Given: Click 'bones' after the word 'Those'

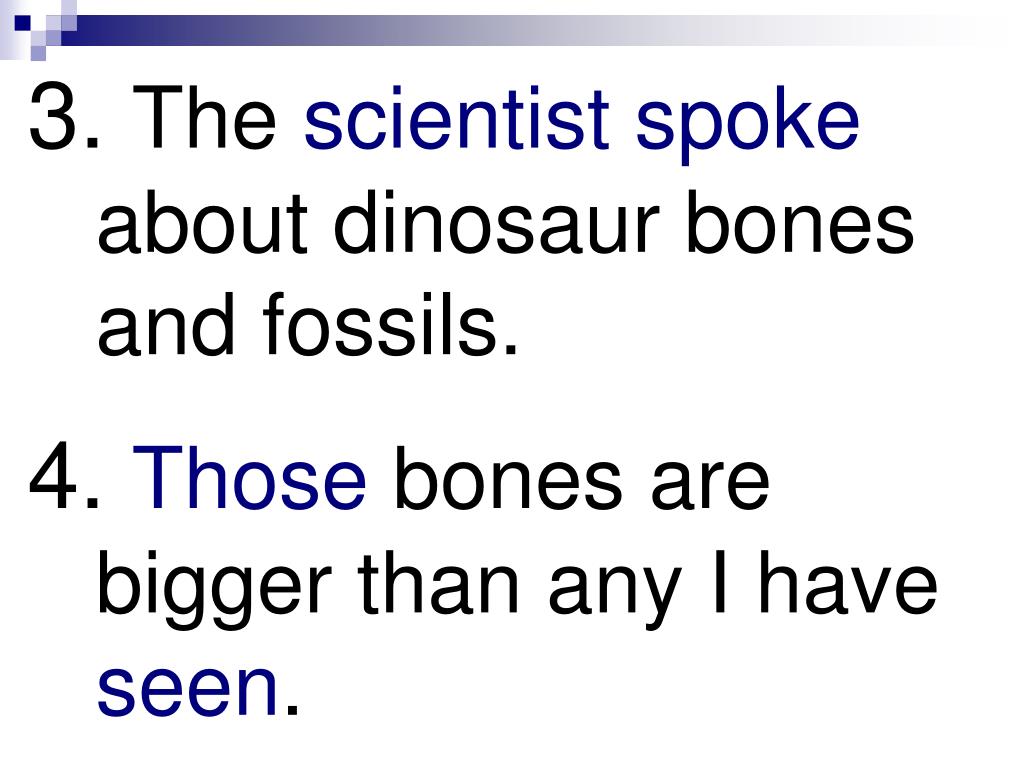Looking at the screenshot, I should click(508, 477).
